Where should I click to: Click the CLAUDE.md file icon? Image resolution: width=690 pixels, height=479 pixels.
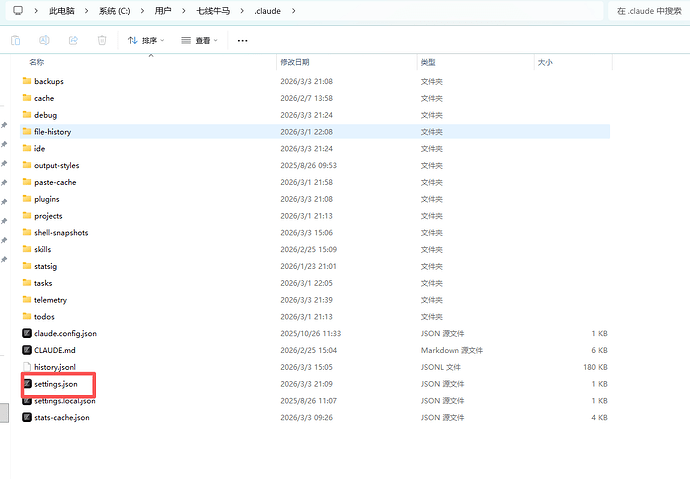(27, 350)
